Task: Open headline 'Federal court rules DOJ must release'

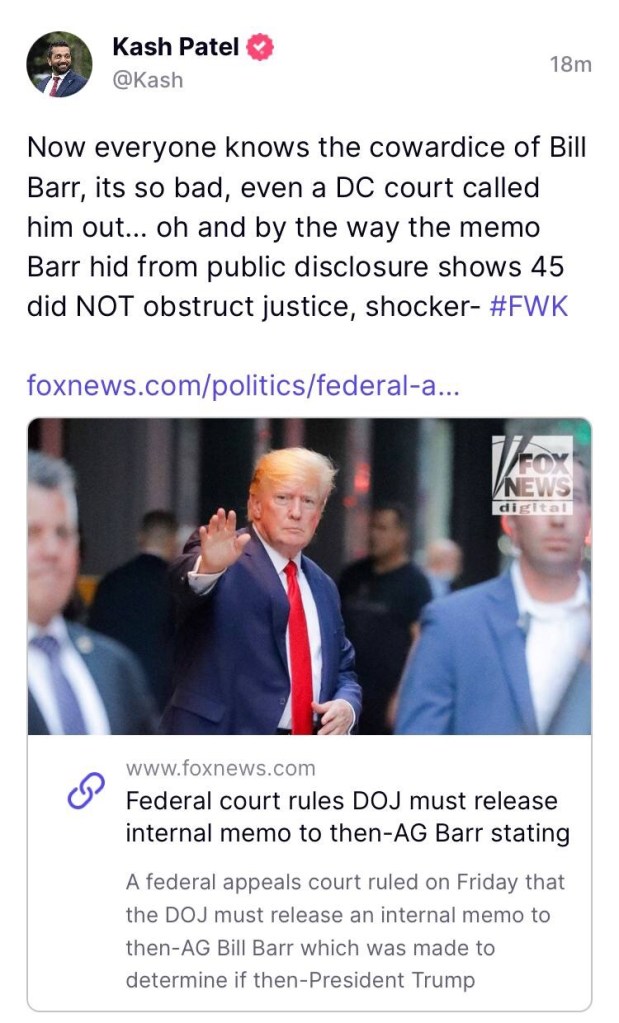Action: click(x=341, y=801)
